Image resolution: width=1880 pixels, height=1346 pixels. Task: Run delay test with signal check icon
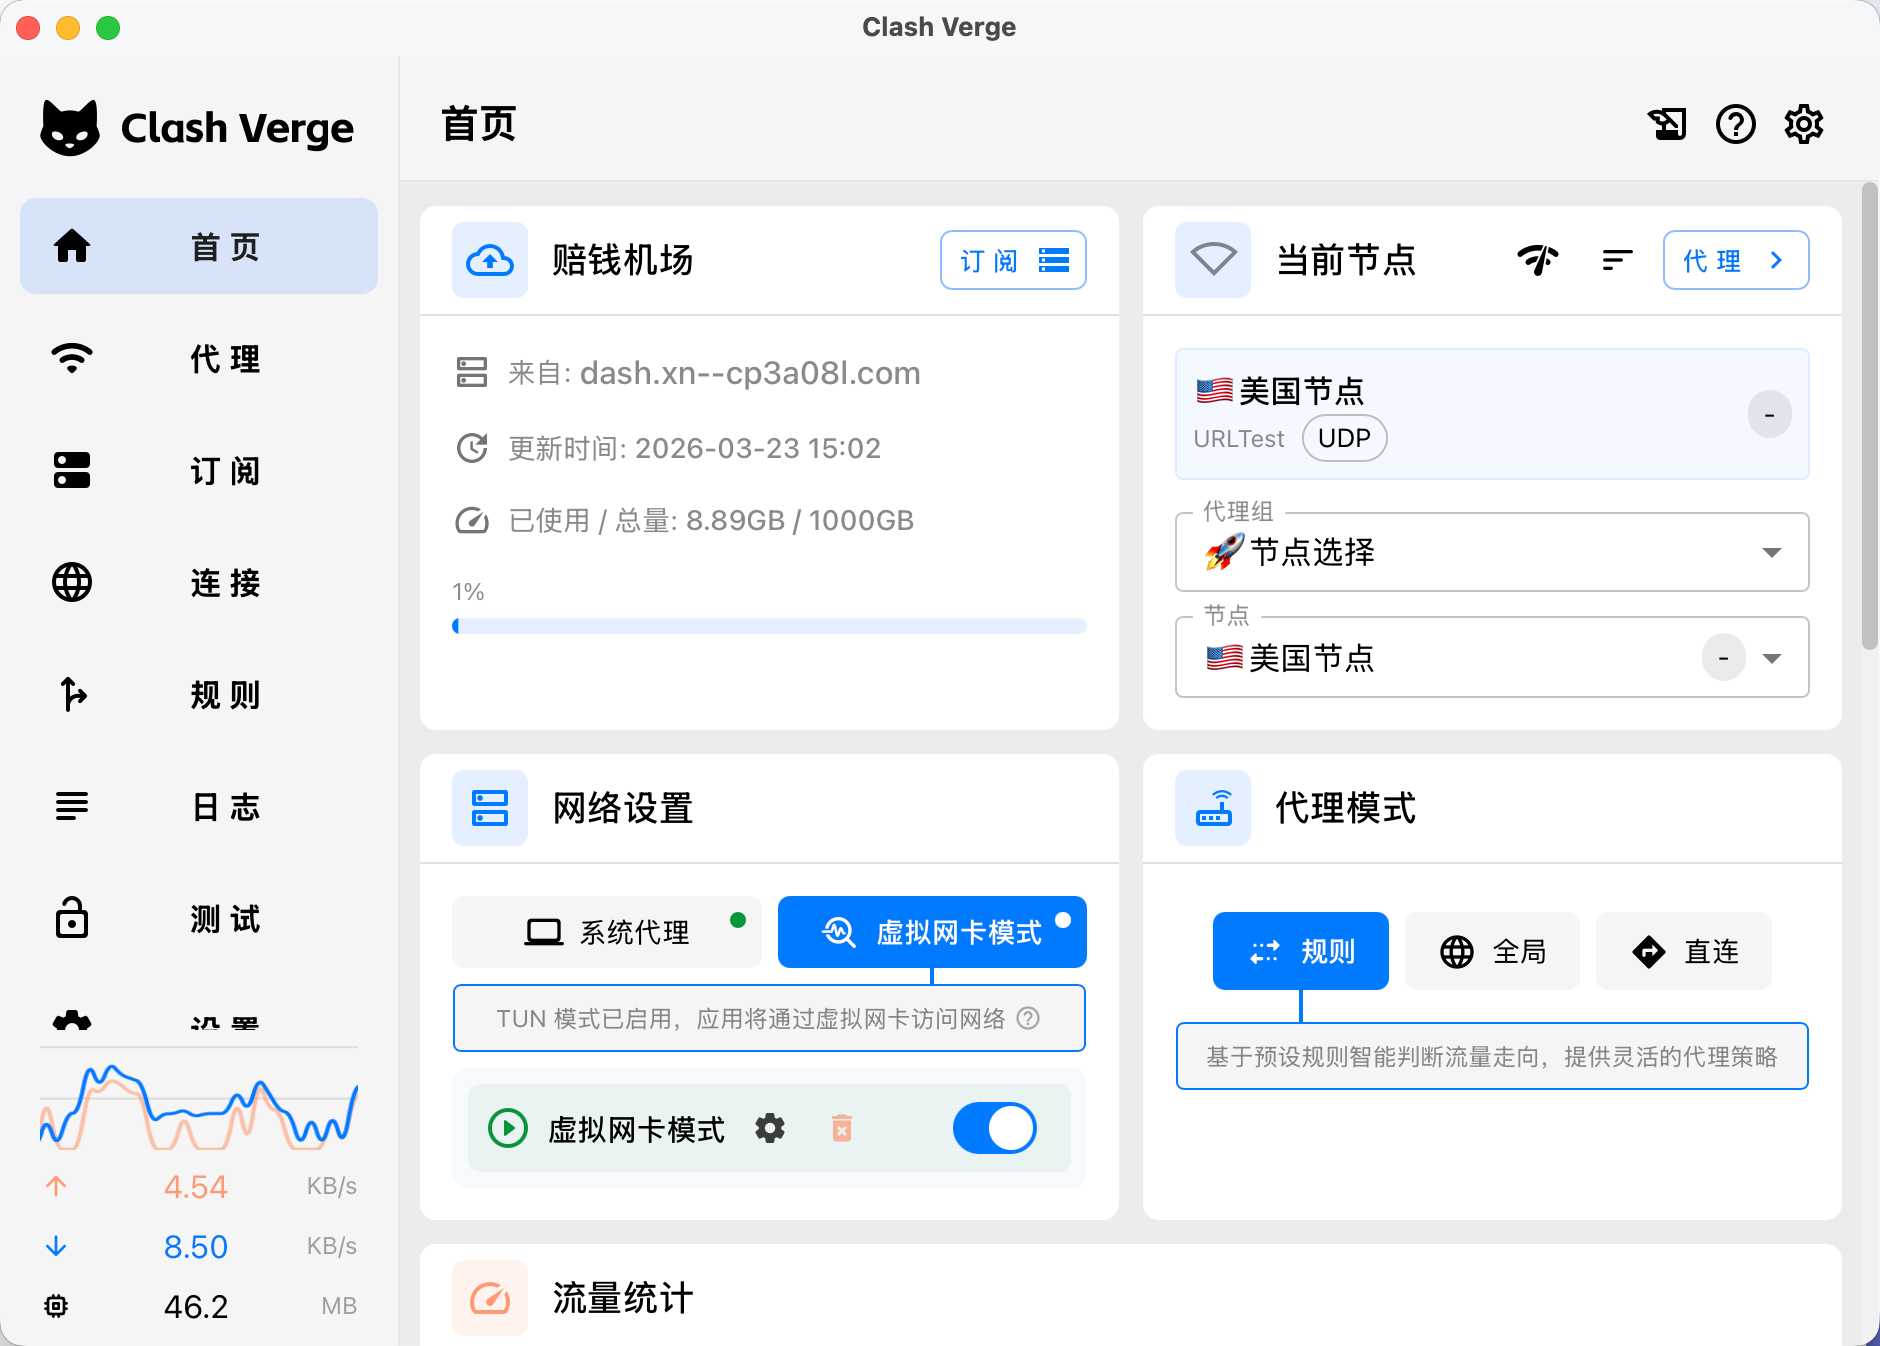1538,260
